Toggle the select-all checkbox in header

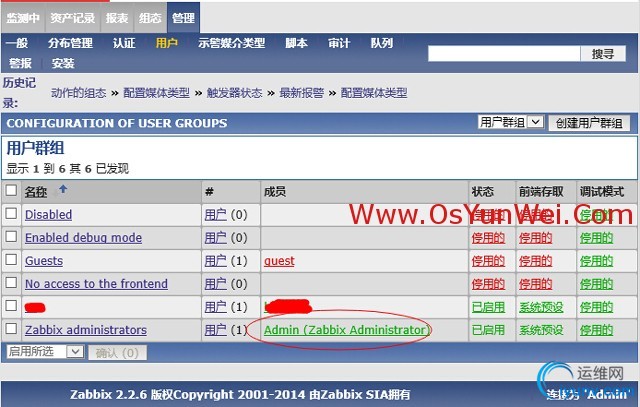coord(11,190)
